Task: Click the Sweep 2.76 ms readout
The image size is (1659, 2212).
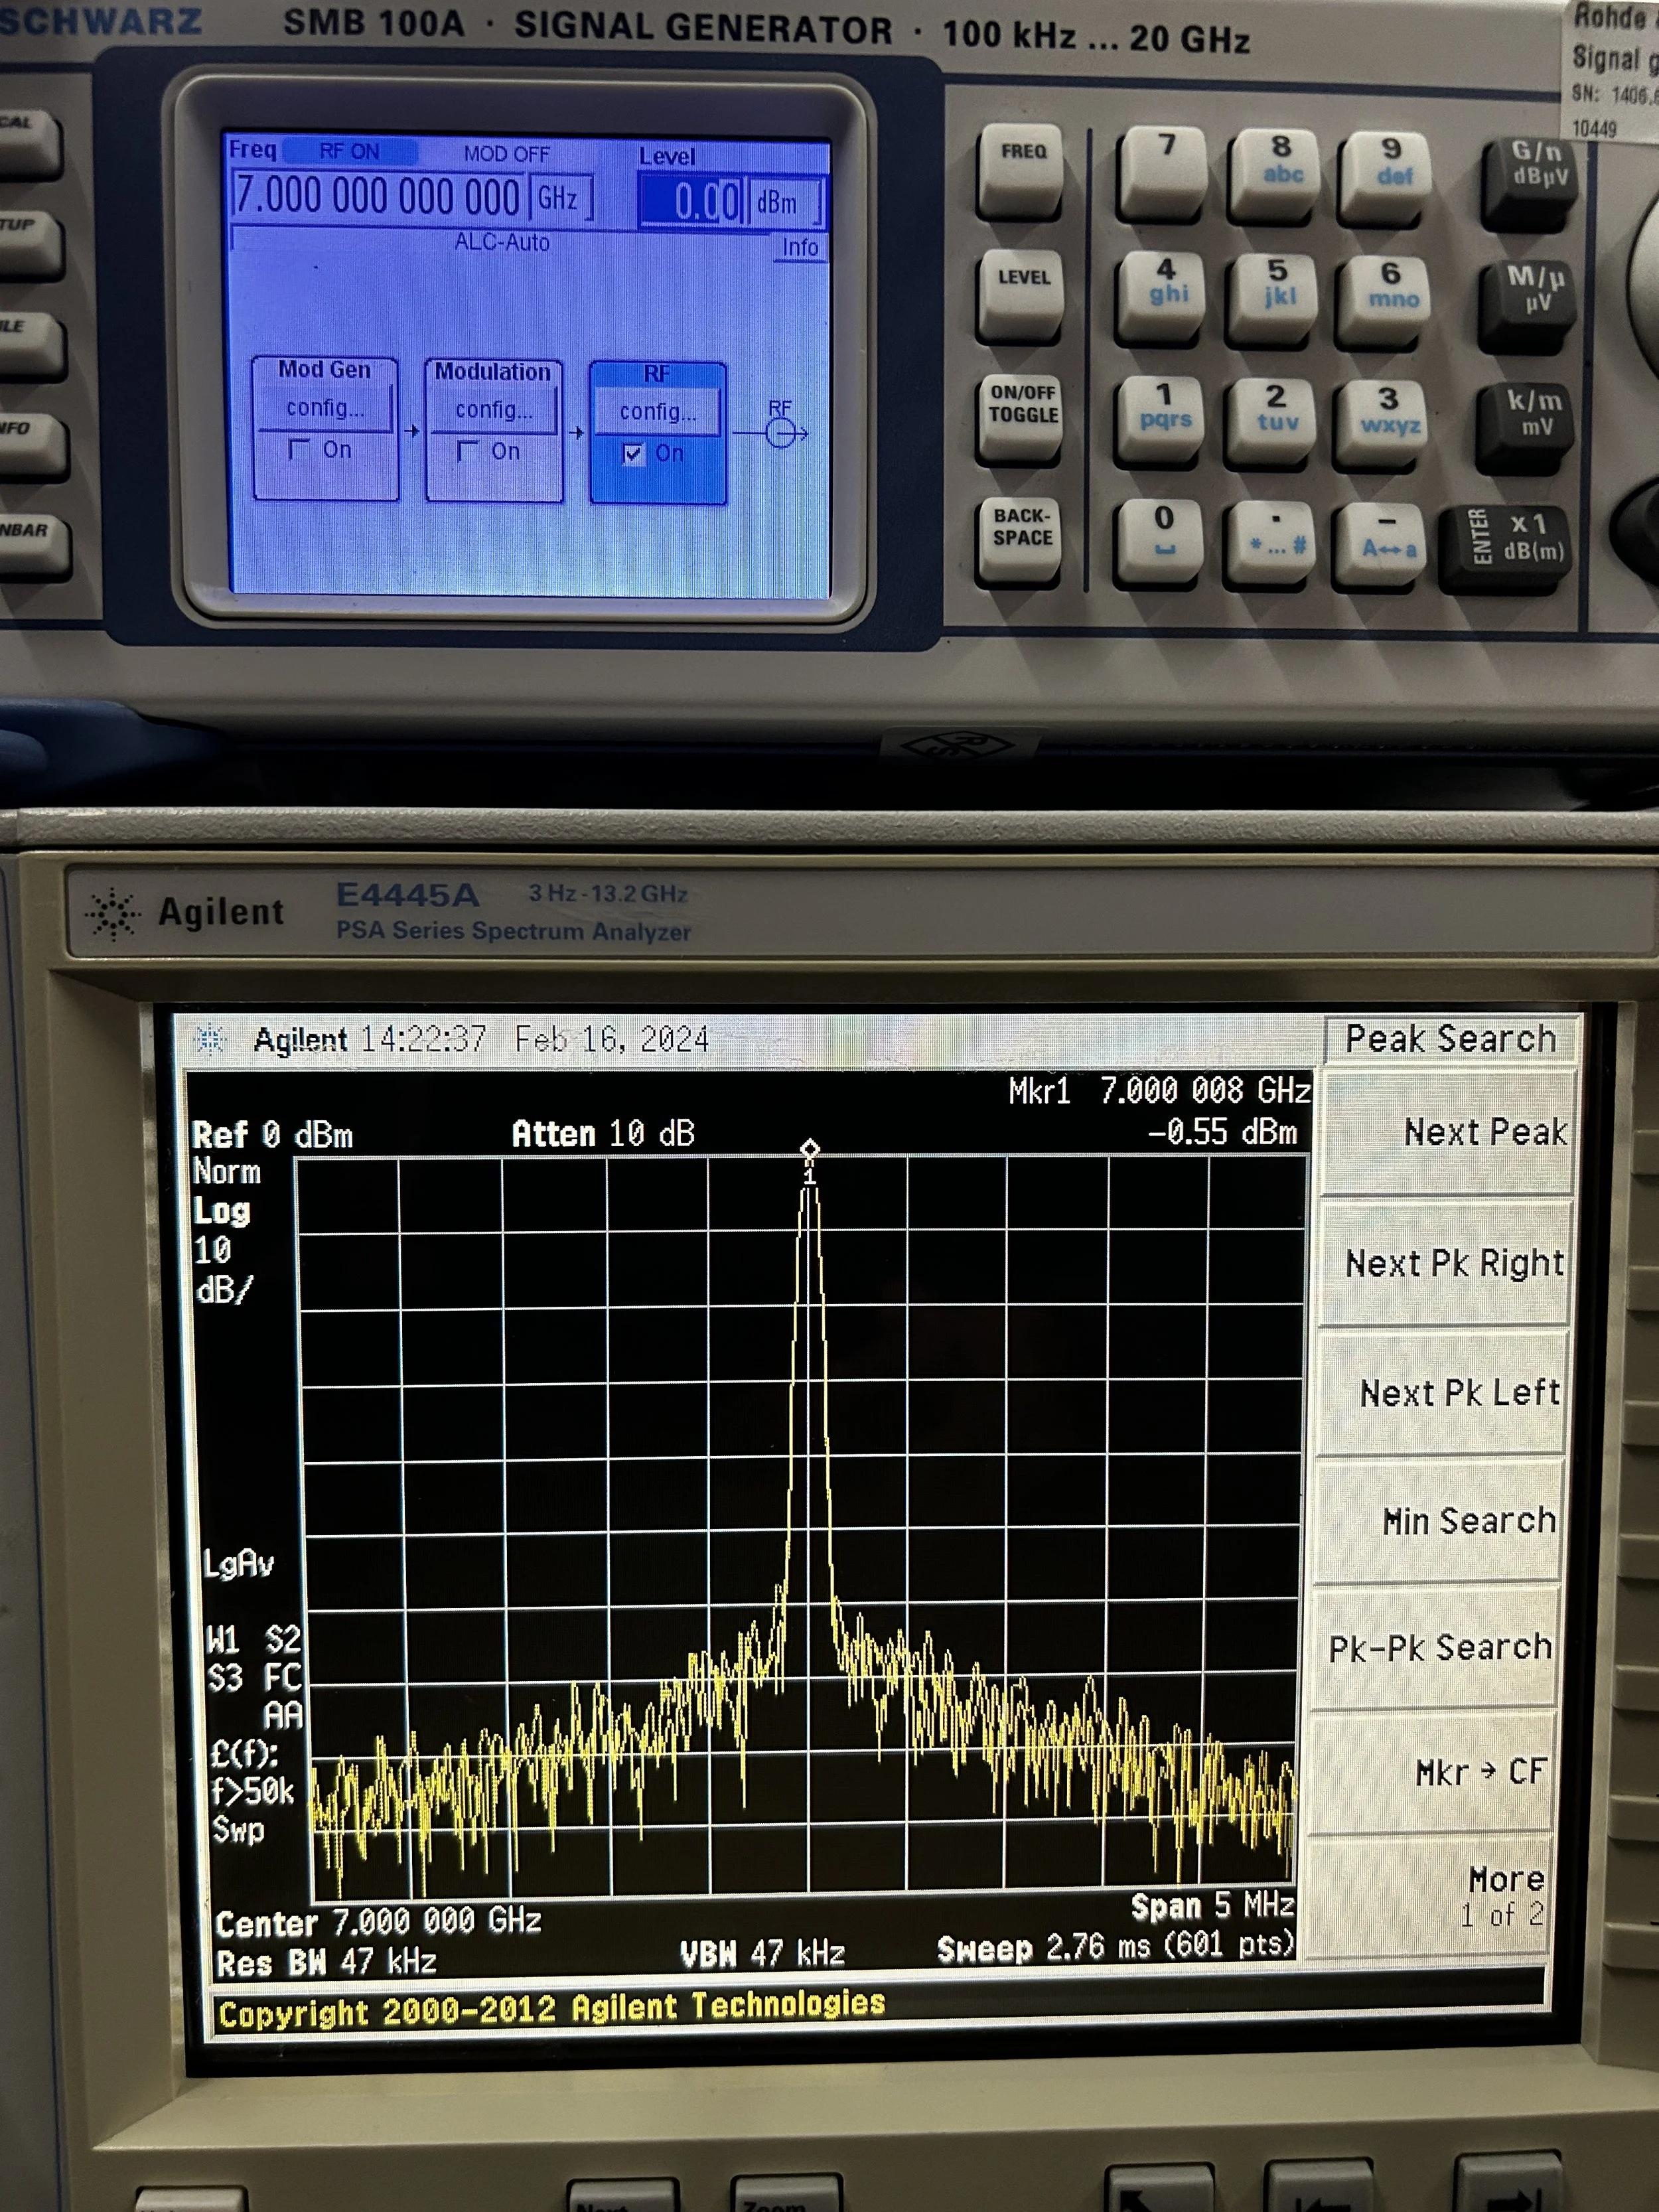Action: (1116, 1947)
